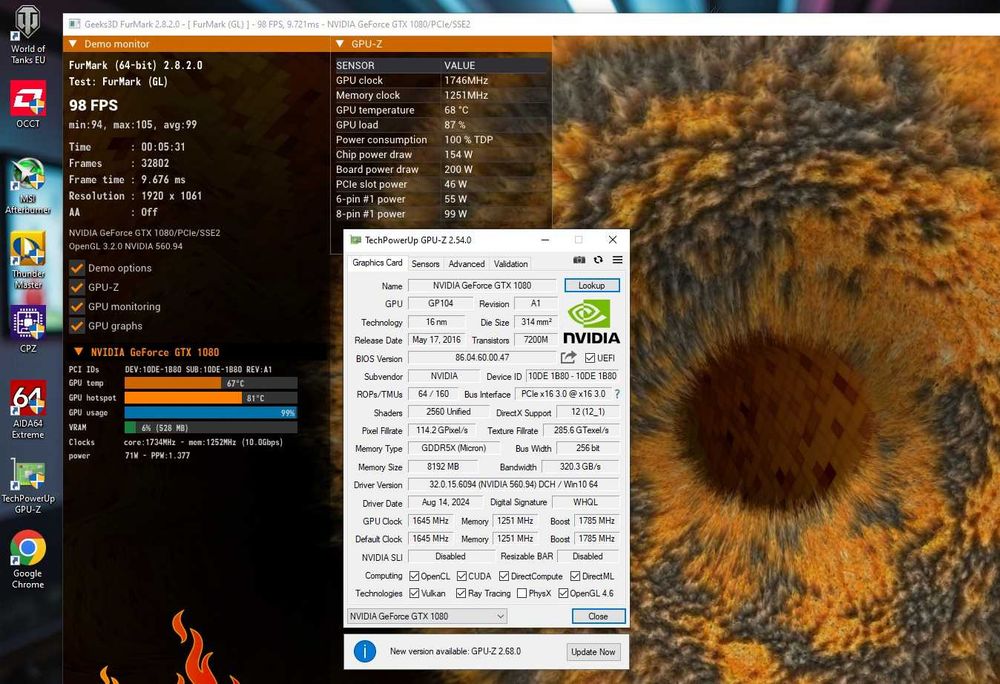Click the '98 FPS' readout
The image size is (1000, 684).
94,105
